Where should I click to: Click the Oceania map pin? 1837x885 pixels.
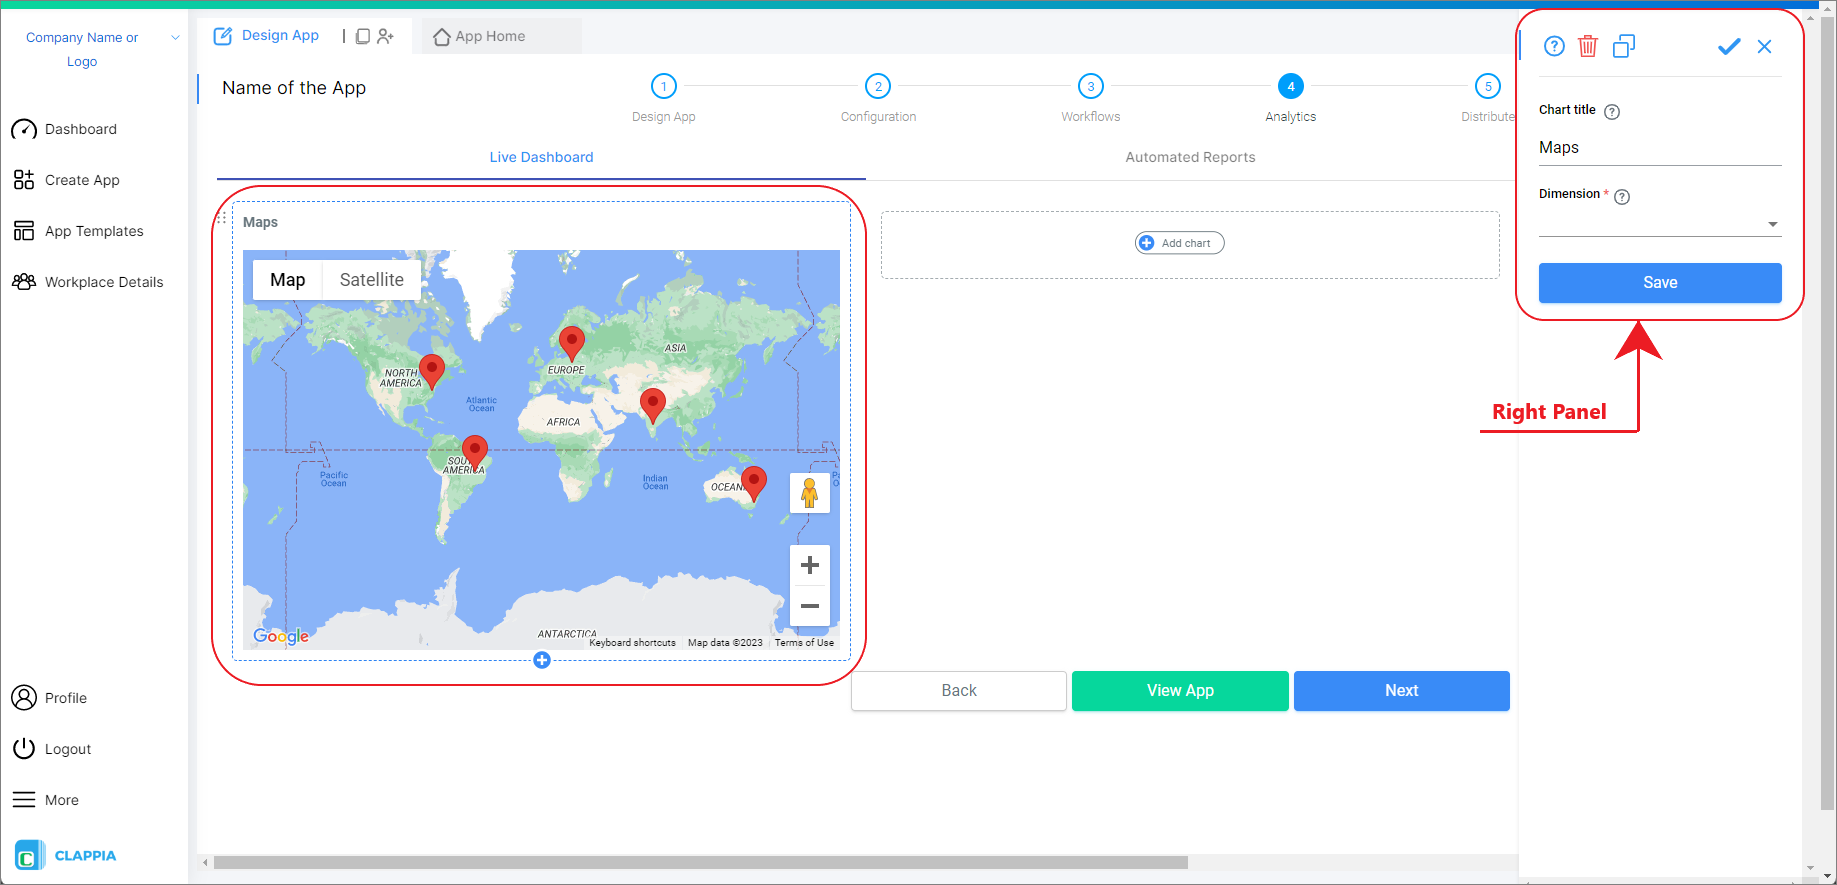pyautogui.click(x=754, y=483)
